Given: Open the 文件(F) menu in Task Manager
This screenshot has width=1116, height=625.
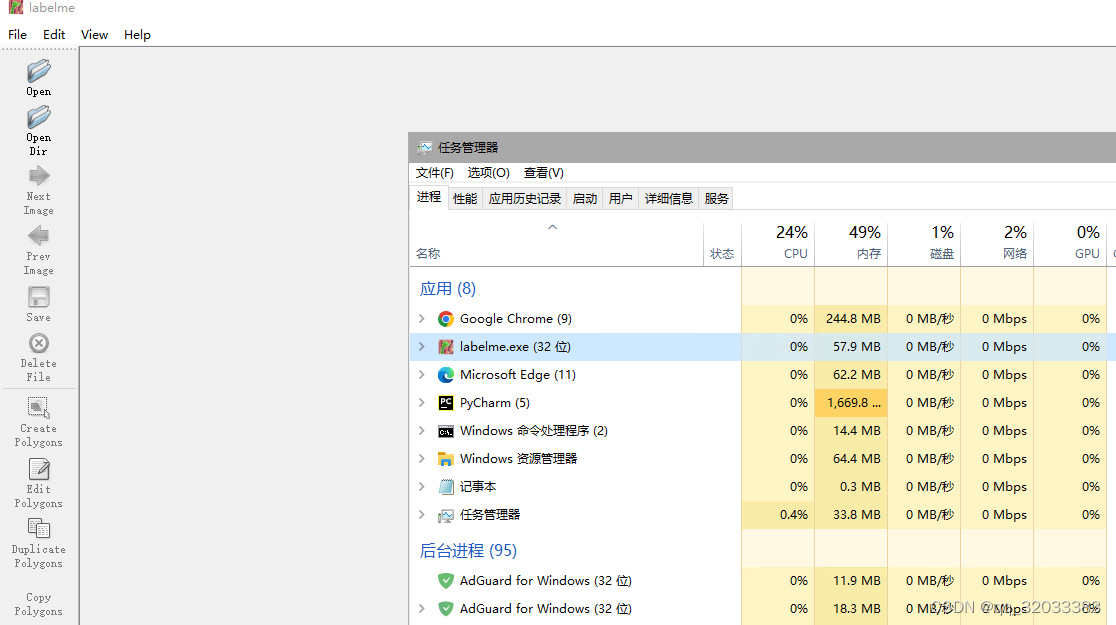Looking at the screenshot, I should (434, 173).
